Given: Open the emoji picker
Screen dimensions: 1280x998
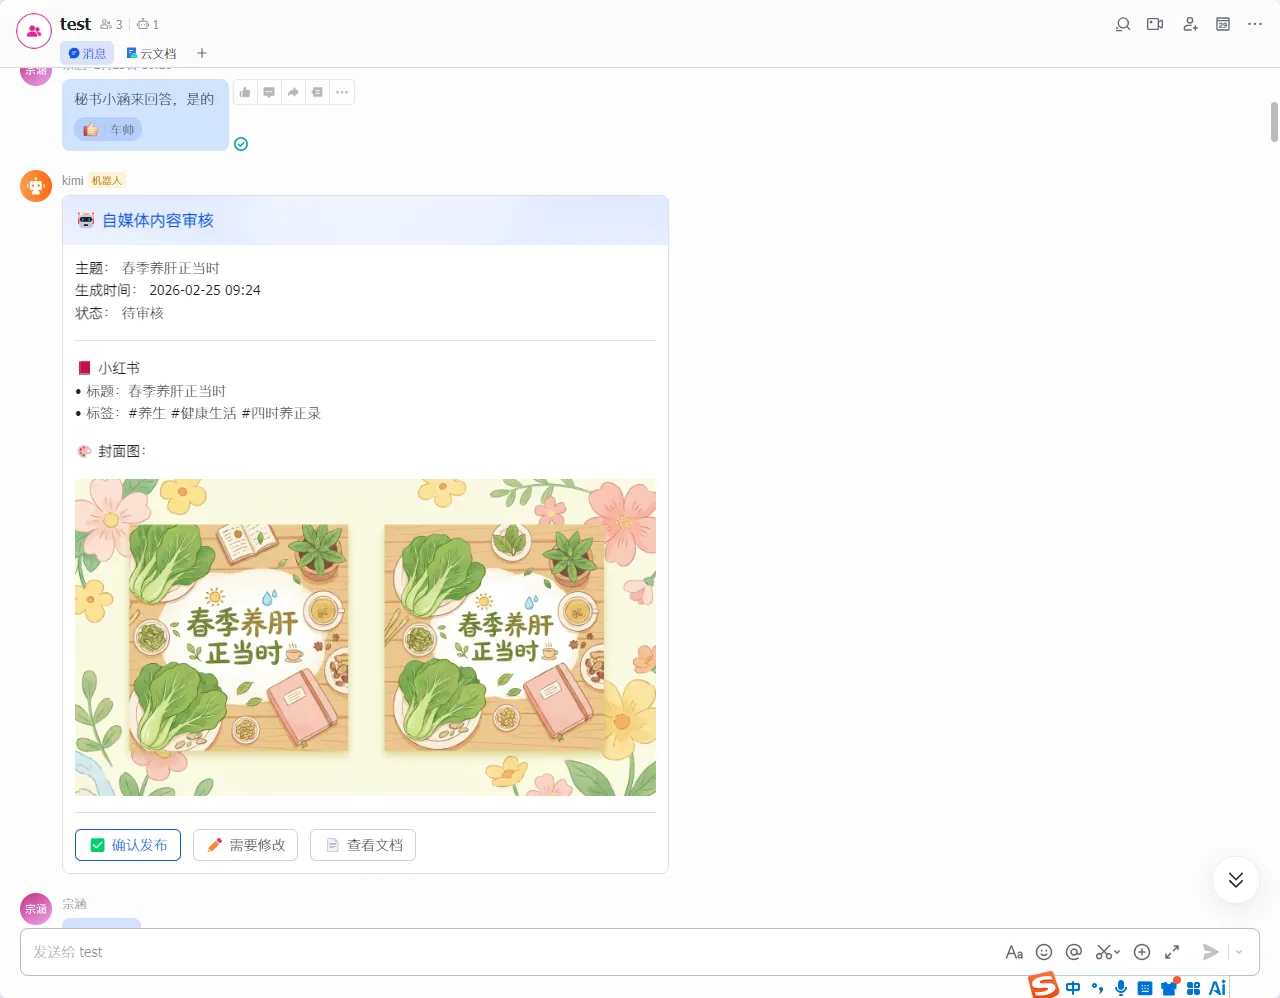Looking at the screenshot, I should [1044, 952].
